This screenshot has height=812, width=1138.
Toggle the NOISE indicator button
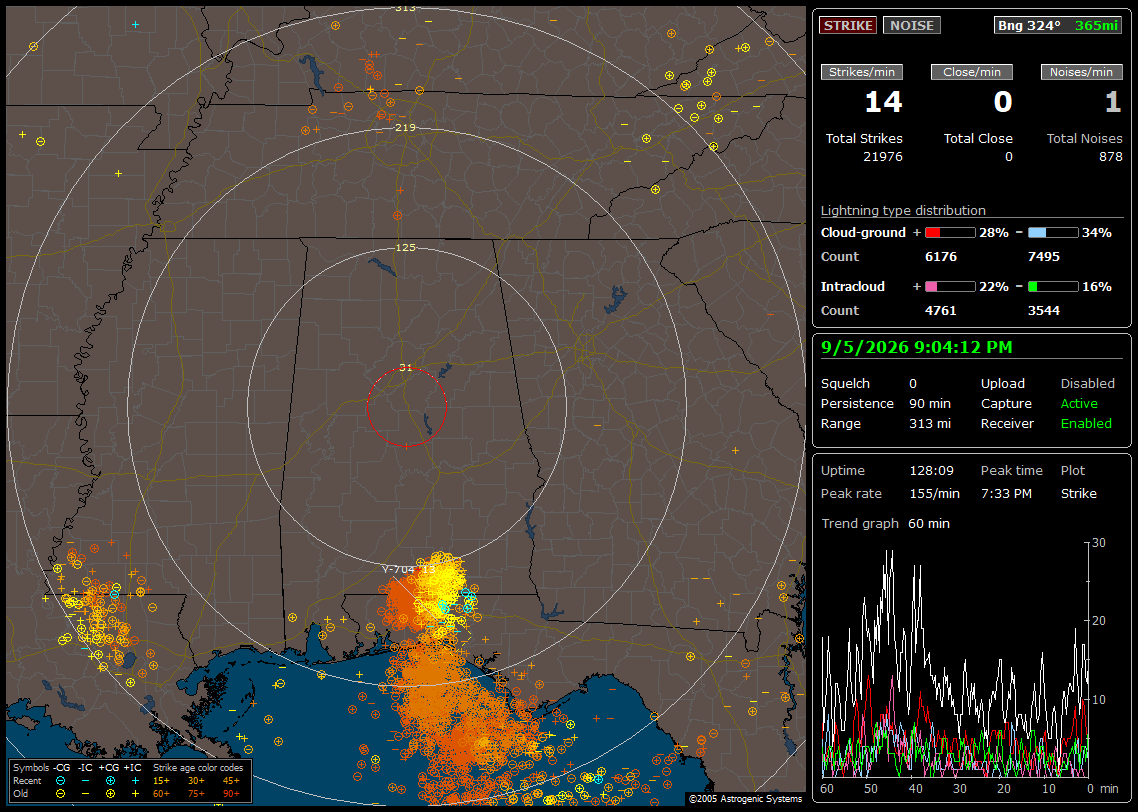click(912, 25)
